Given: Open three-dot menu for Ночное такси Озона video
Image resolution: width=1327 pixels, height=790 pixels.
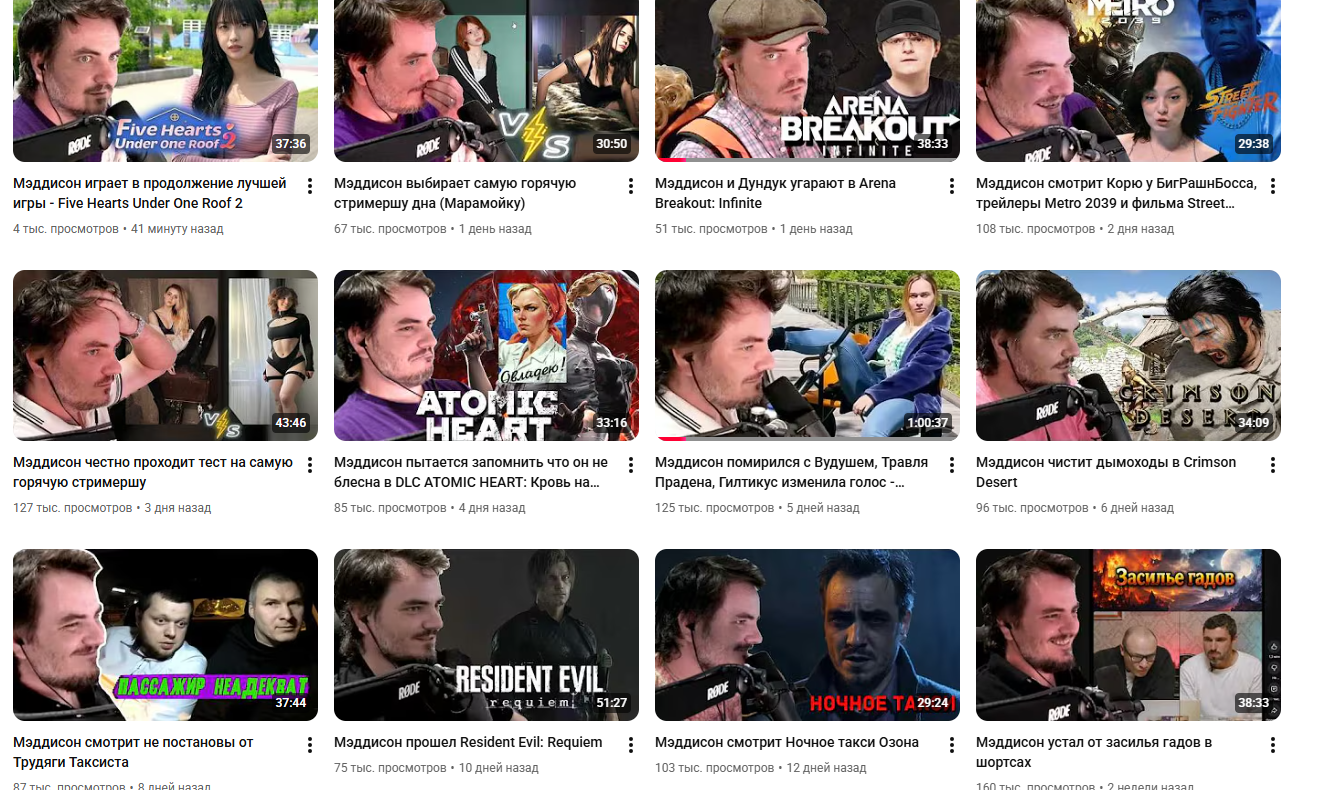Looking at the screenshot, I should 952,745.
